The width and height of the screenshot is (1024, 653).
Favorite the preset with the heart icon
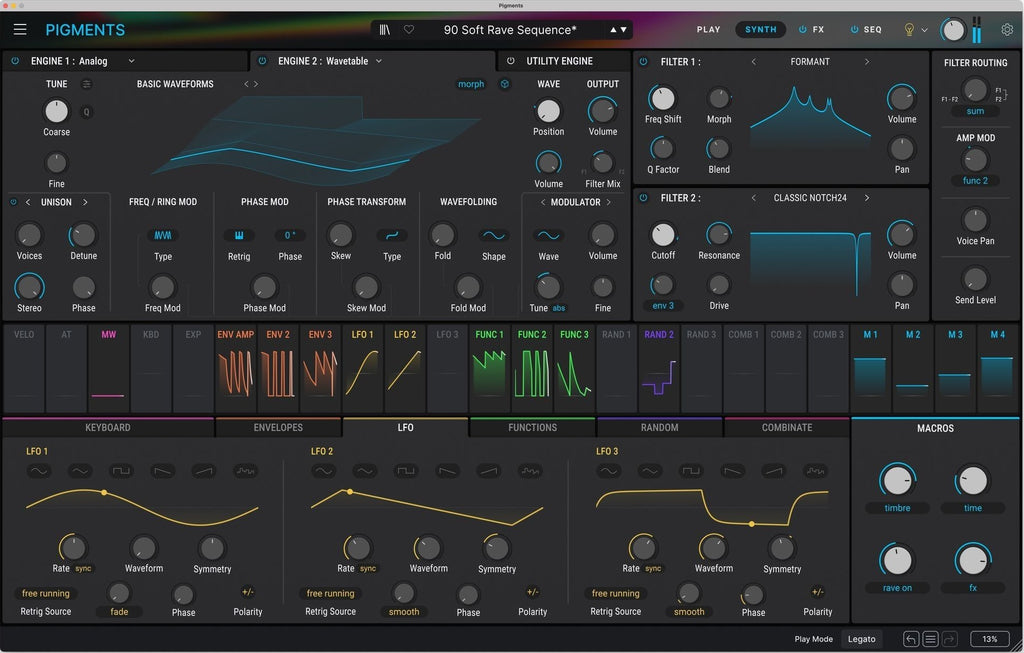409,29
